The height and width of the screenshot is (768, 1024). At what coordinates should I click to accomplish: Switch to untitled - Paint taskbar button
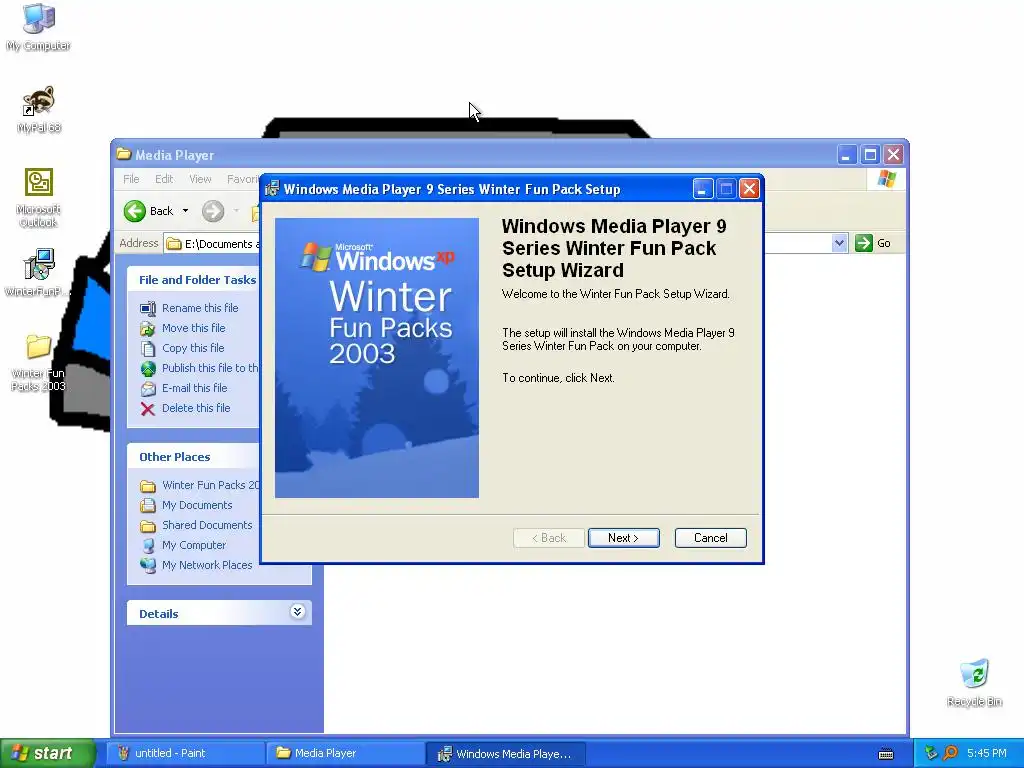(185, 753)
